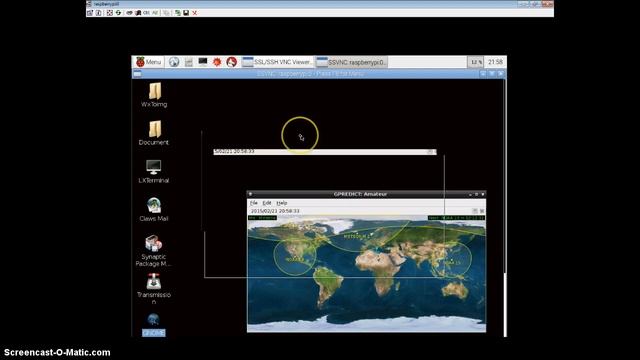Select the satellite footprint over North America

(295, 257)
